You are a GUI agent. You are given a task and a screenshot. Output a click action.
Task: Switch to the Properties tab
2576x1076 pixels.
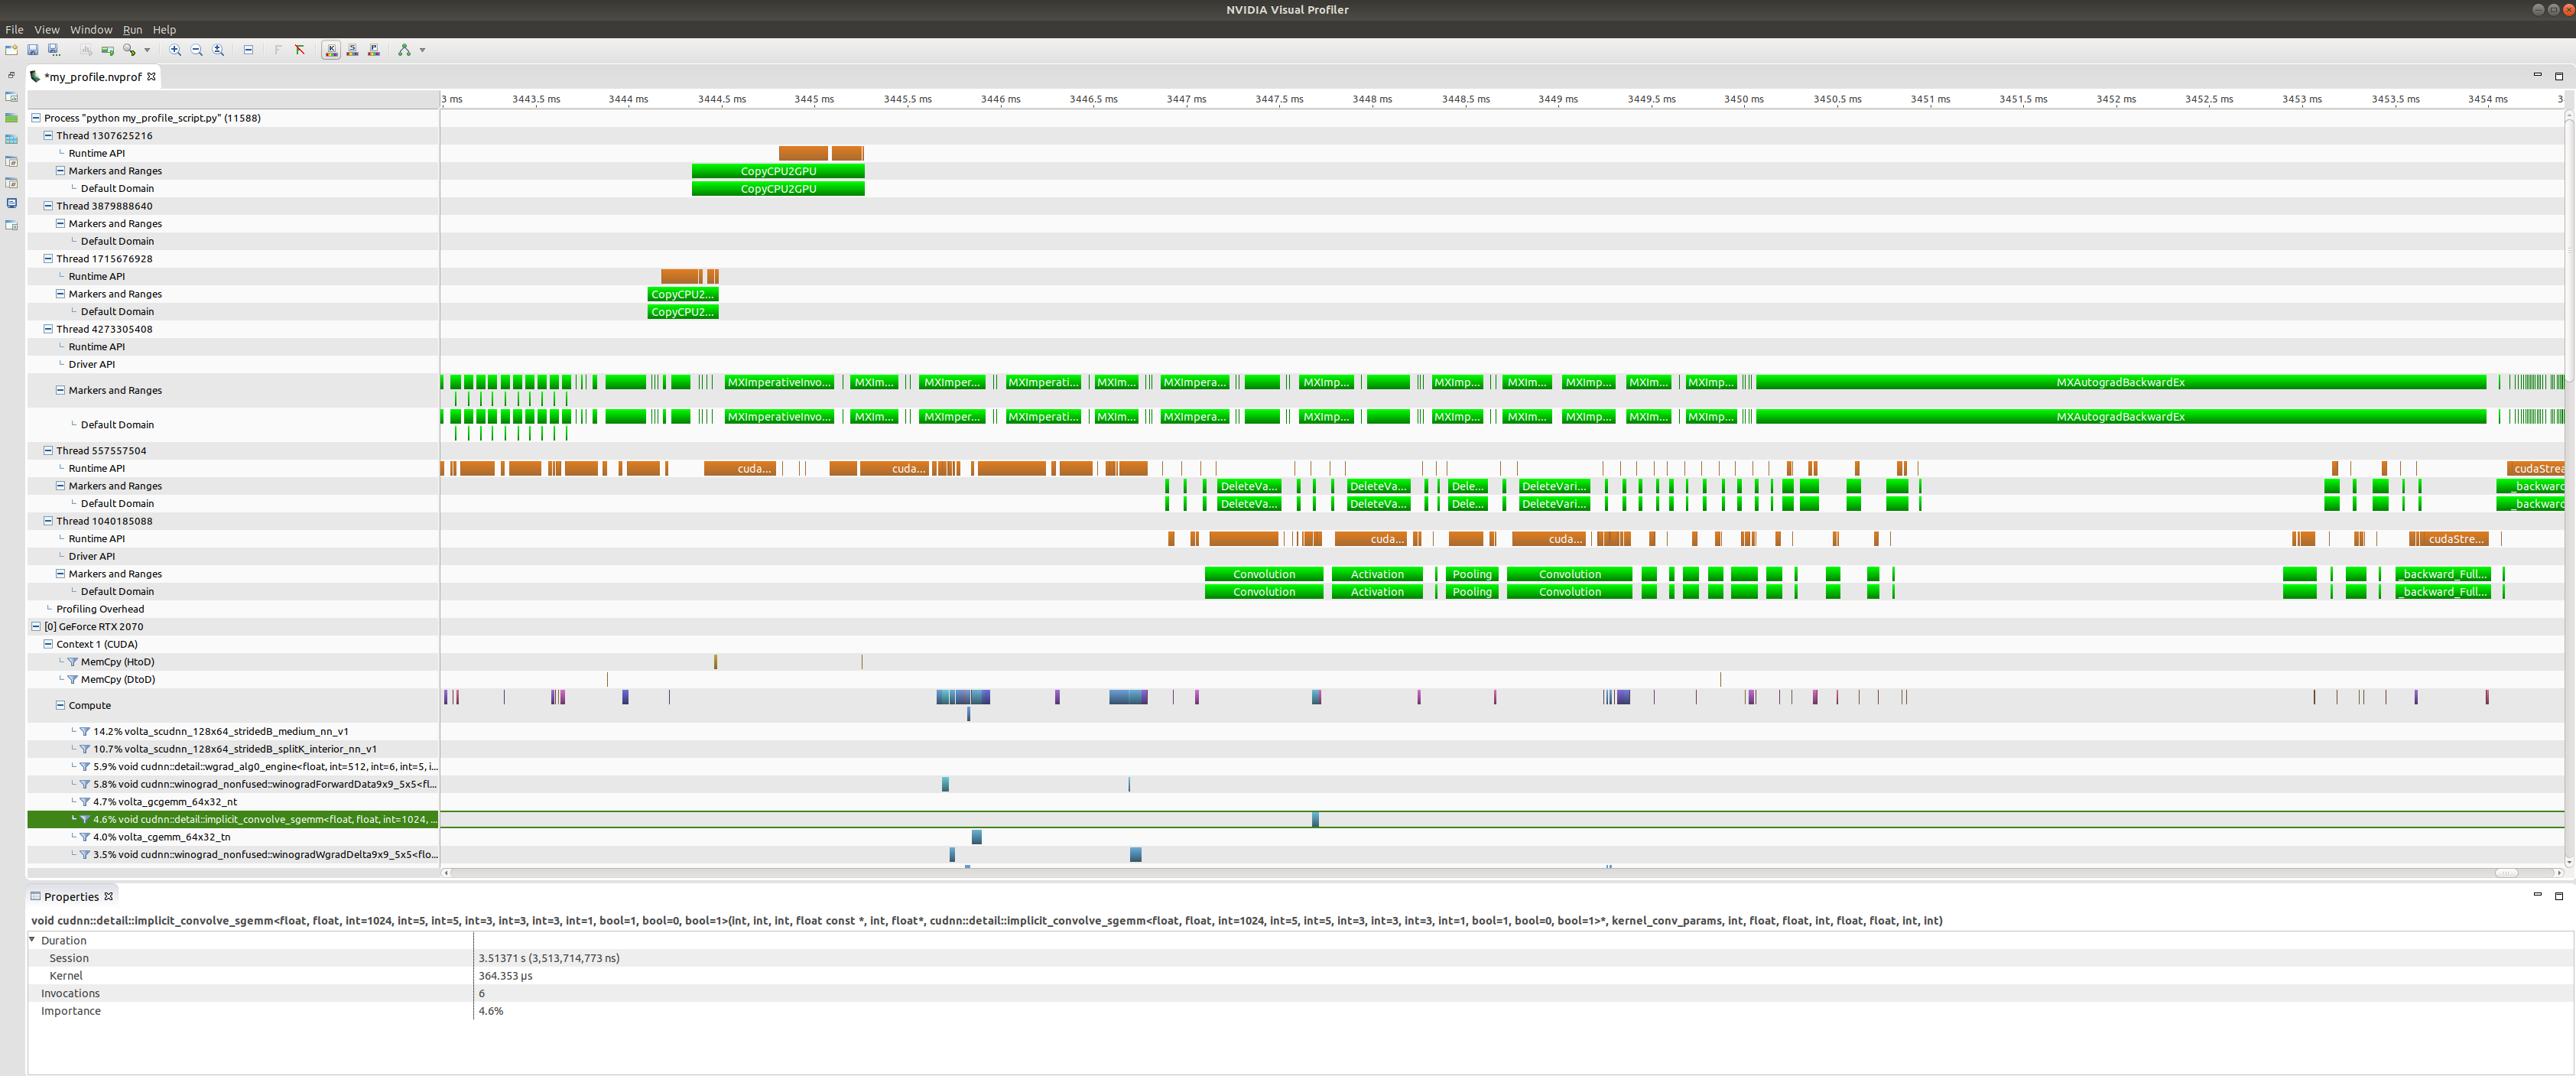(72, 896)
